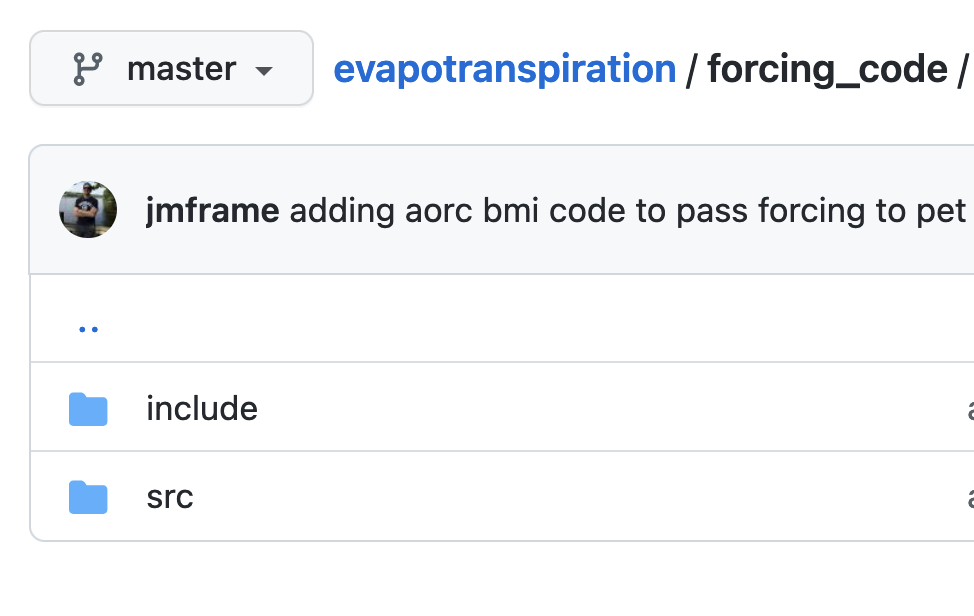The width and height of the screenshot is (974, 616).
Task: Click jmframe's profile avatar picture
Action: (88, 210)
